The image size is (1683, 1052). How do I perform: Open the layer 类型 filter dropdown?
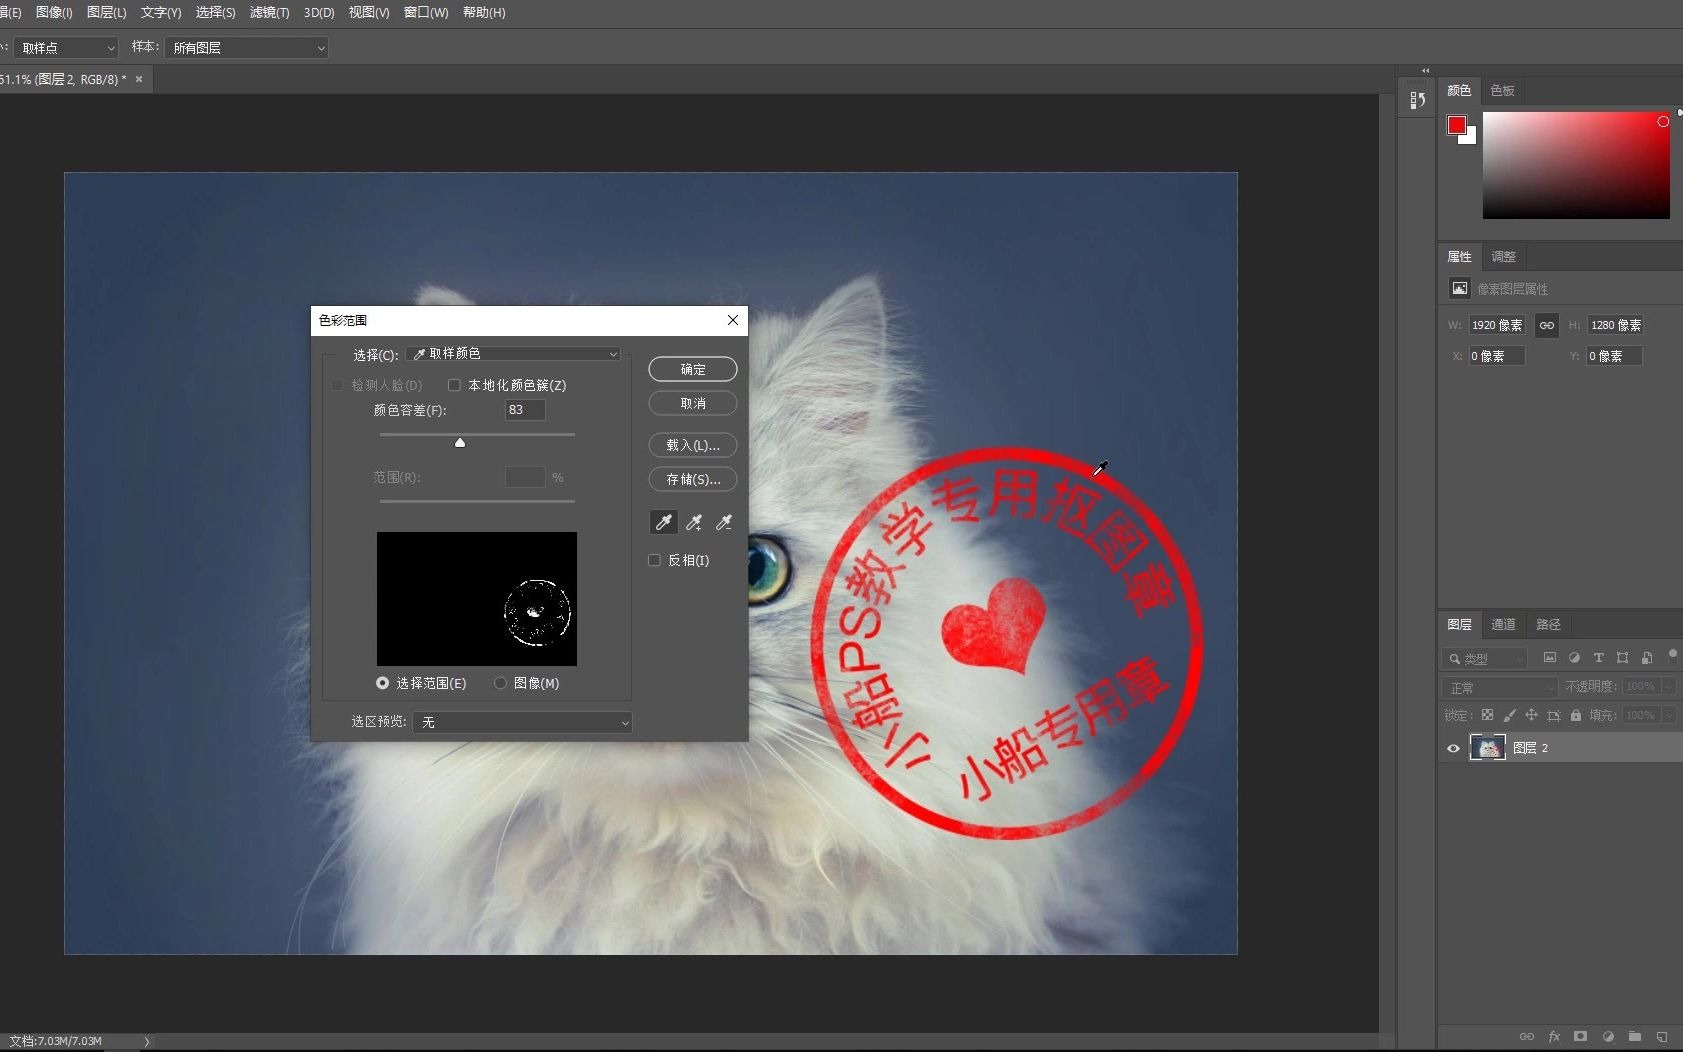(1484, 658)
